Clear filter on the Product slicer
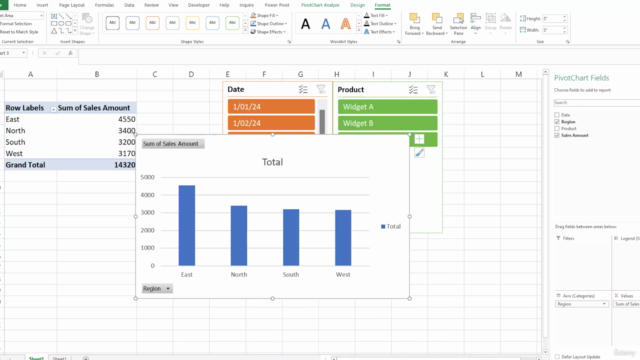 click(x=431, y=90)
